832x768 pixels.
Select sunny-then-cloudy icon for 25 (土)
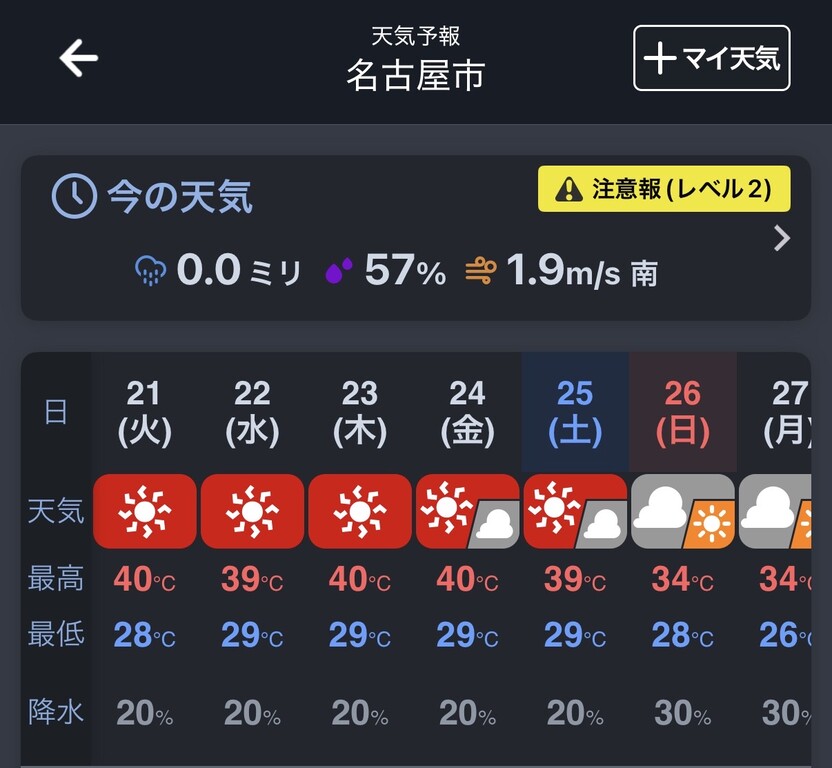pyautogui.click(x=575, y=511)
